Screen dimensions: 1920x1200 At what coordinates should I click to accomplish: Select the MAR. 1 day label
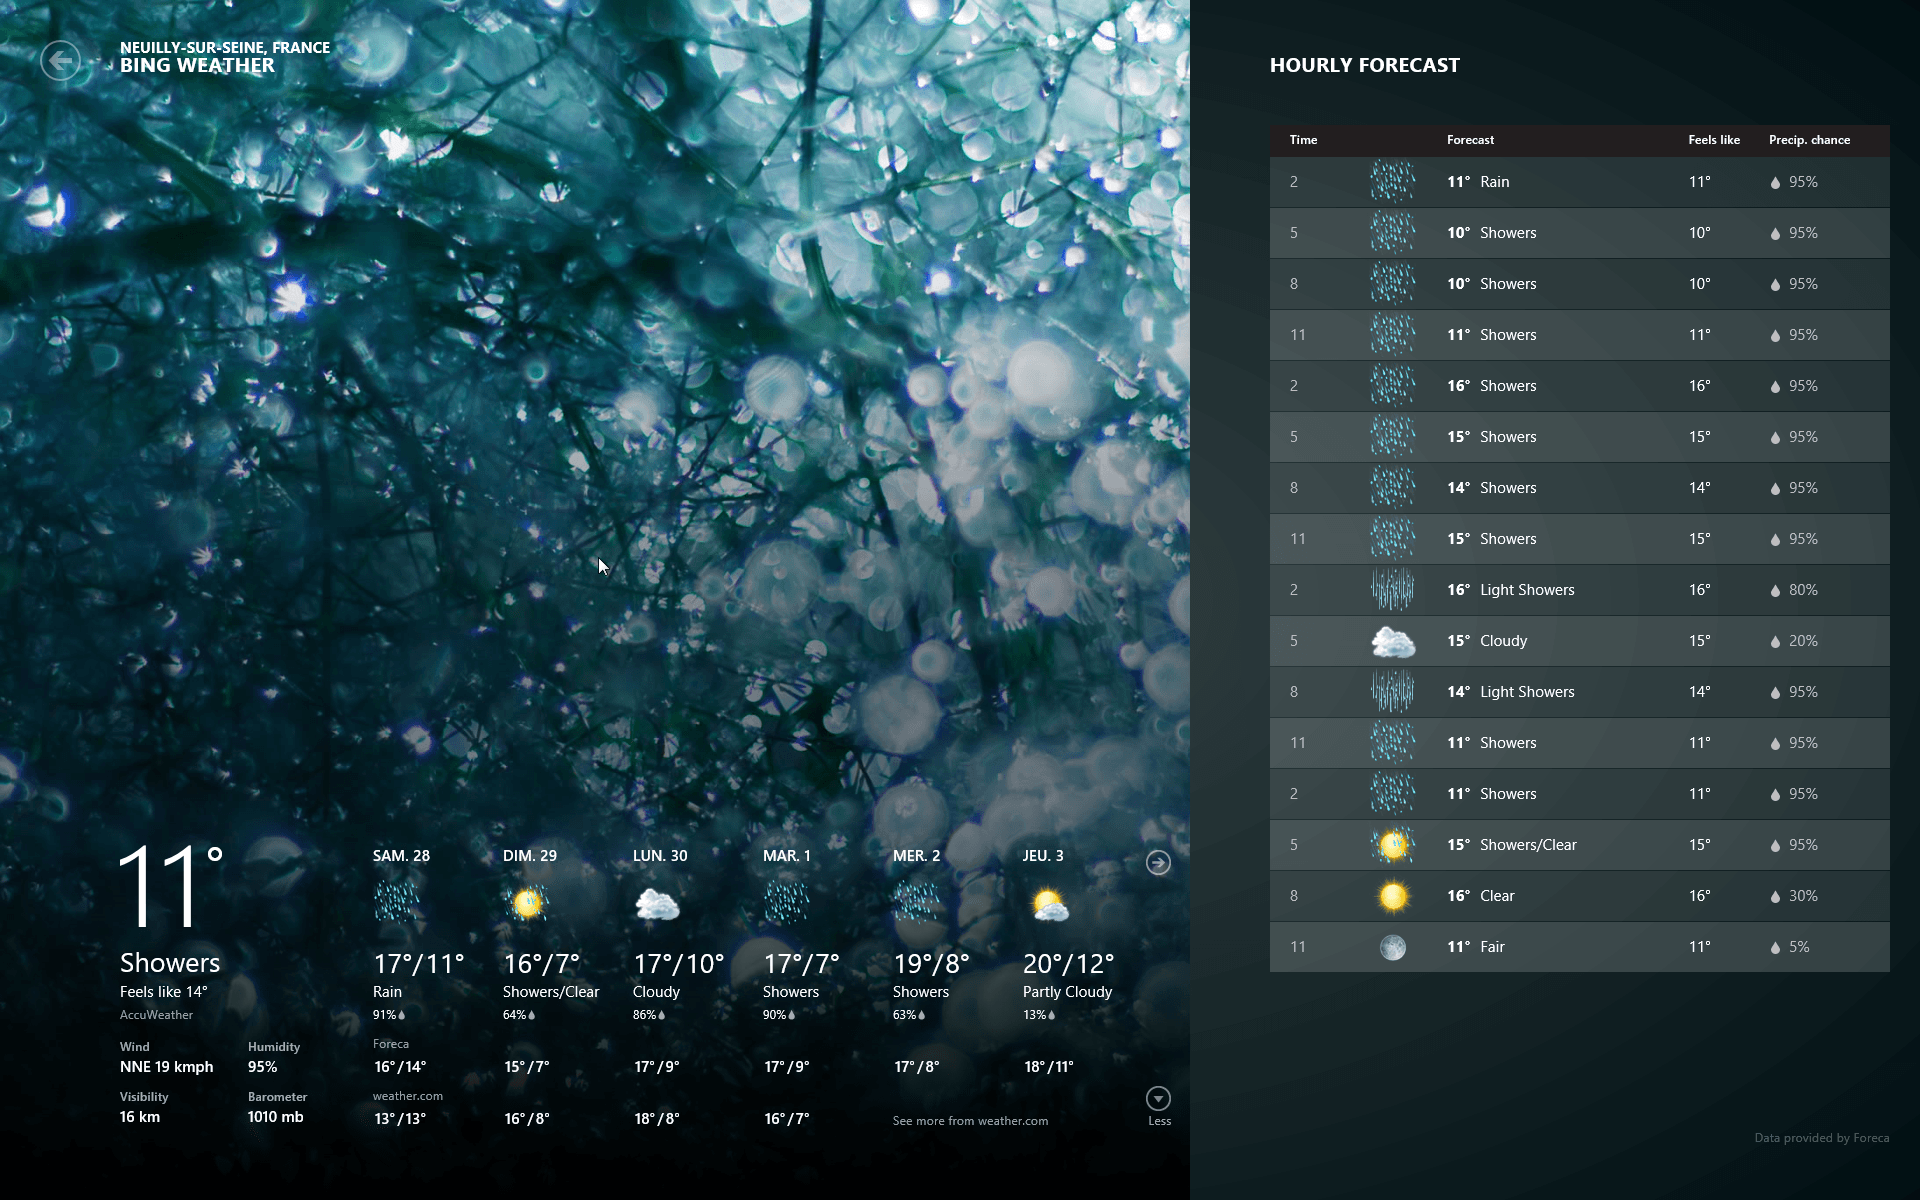click(x=787, y=856)
